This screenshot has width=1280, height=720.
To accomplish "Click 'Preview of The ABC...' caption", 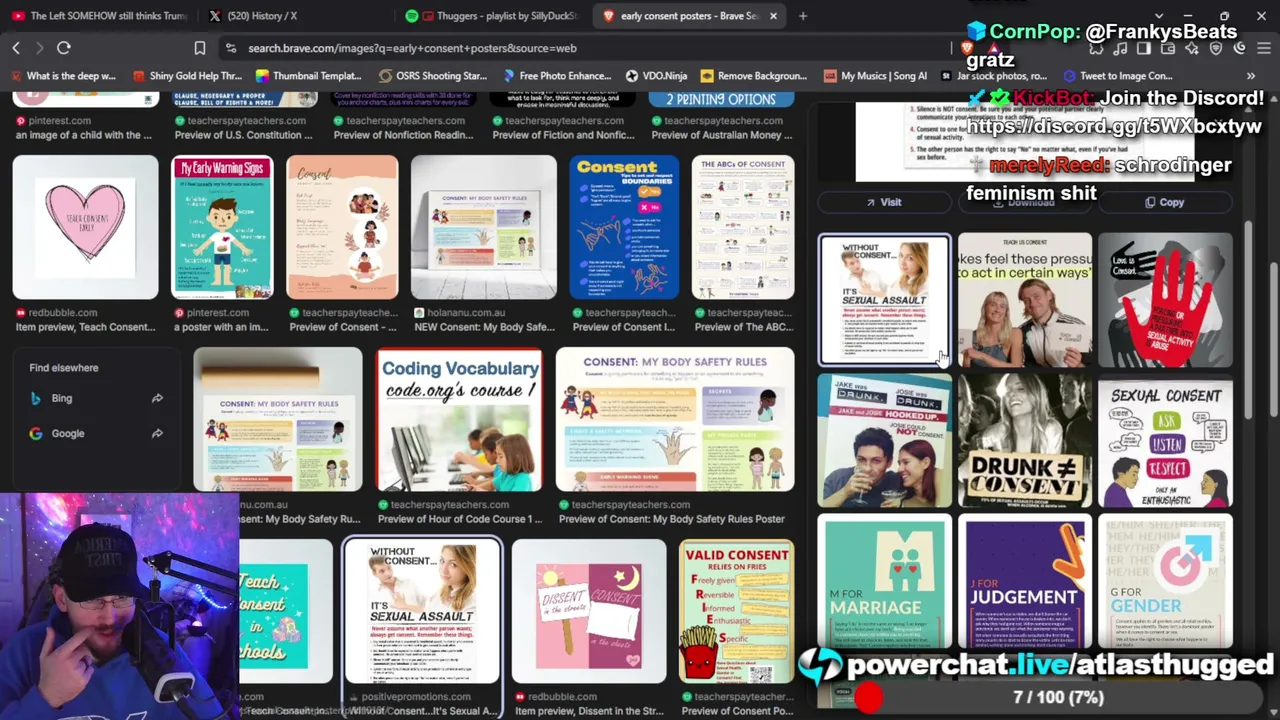I will pos(743,327).
